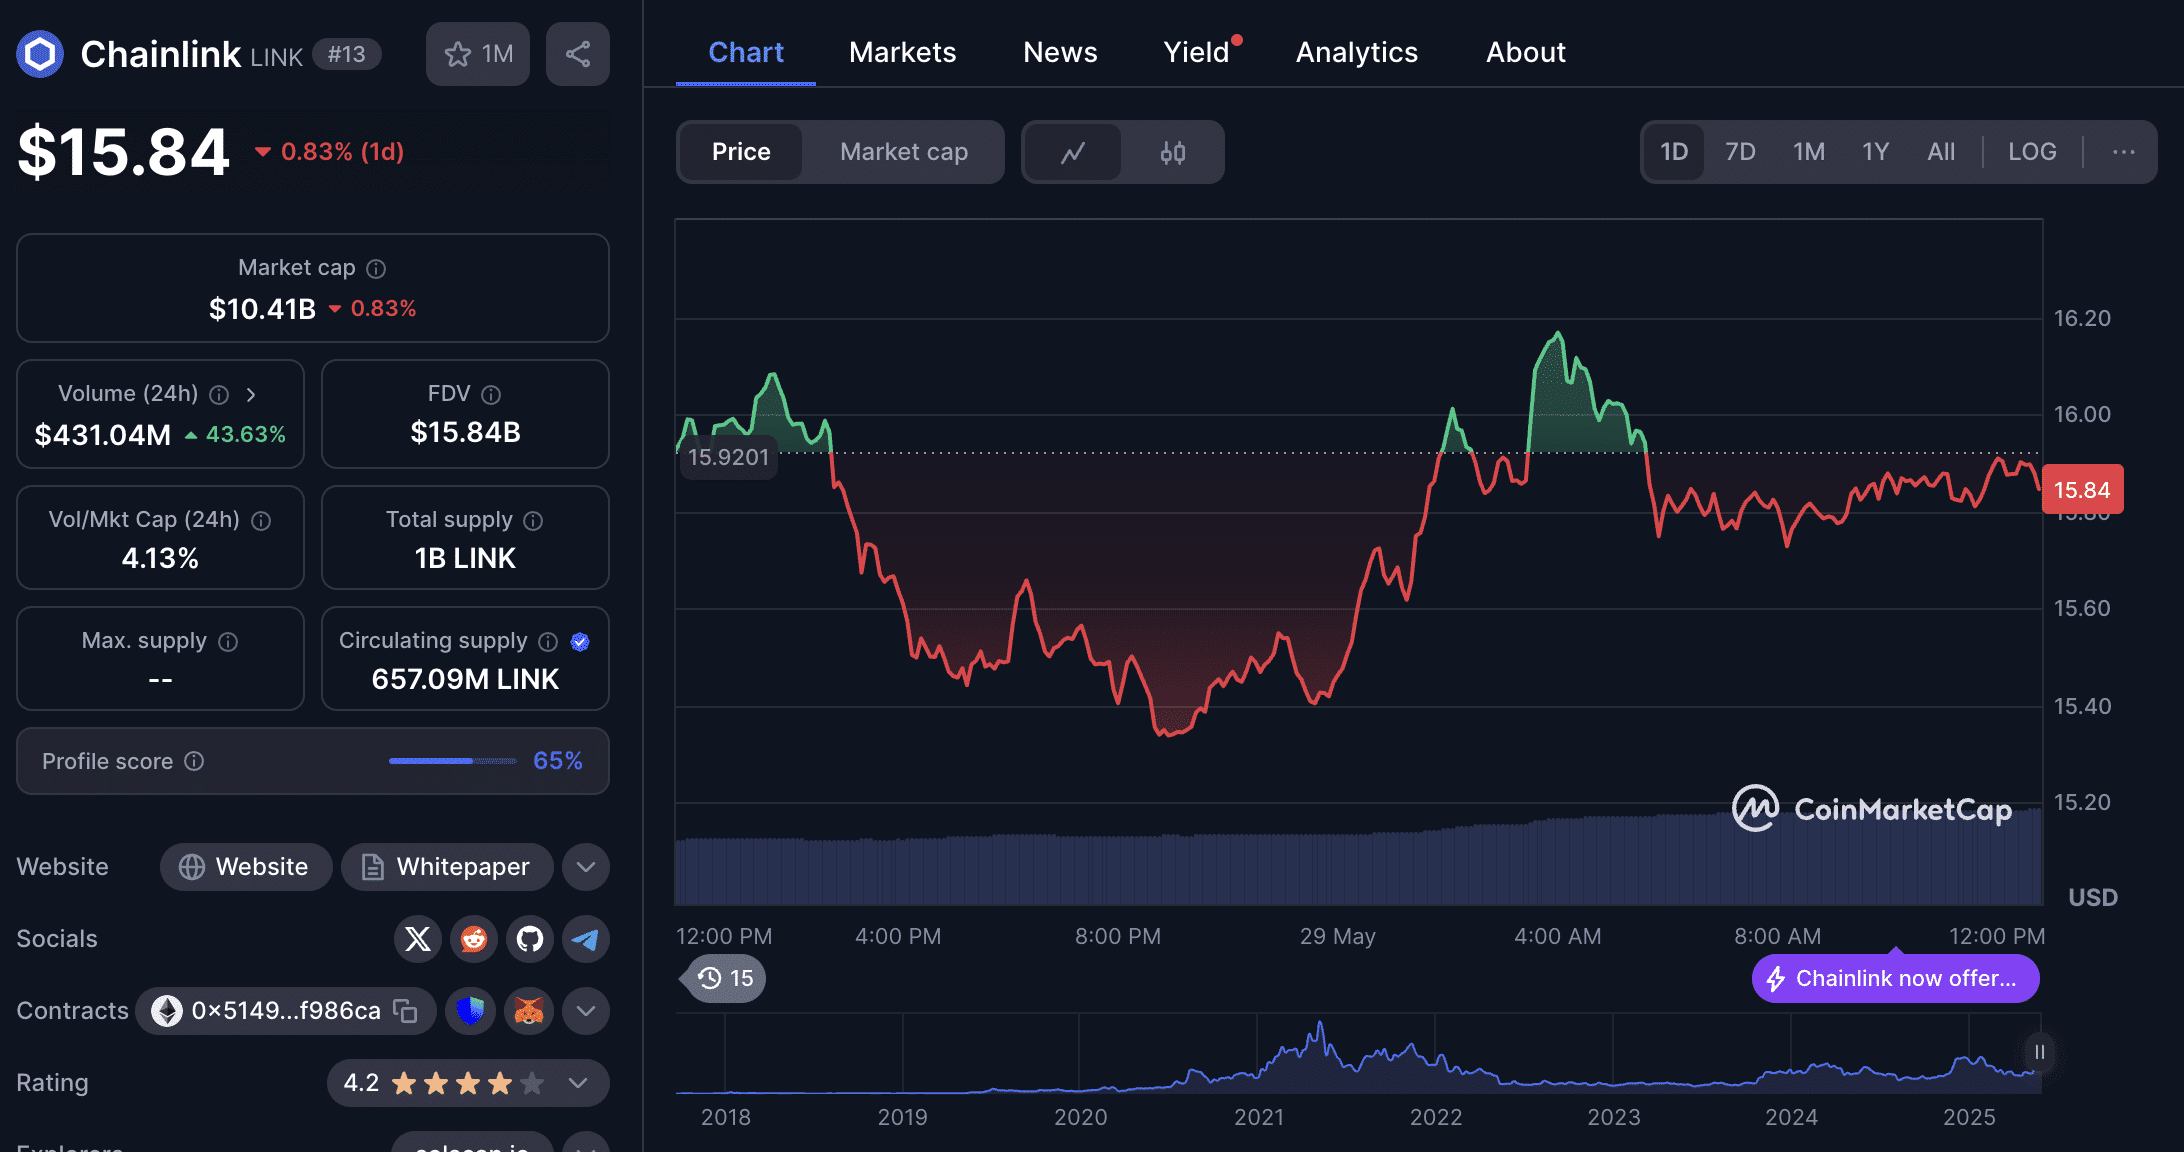
Task: Open the GitHub social link
Action: [x=530, y=938]
